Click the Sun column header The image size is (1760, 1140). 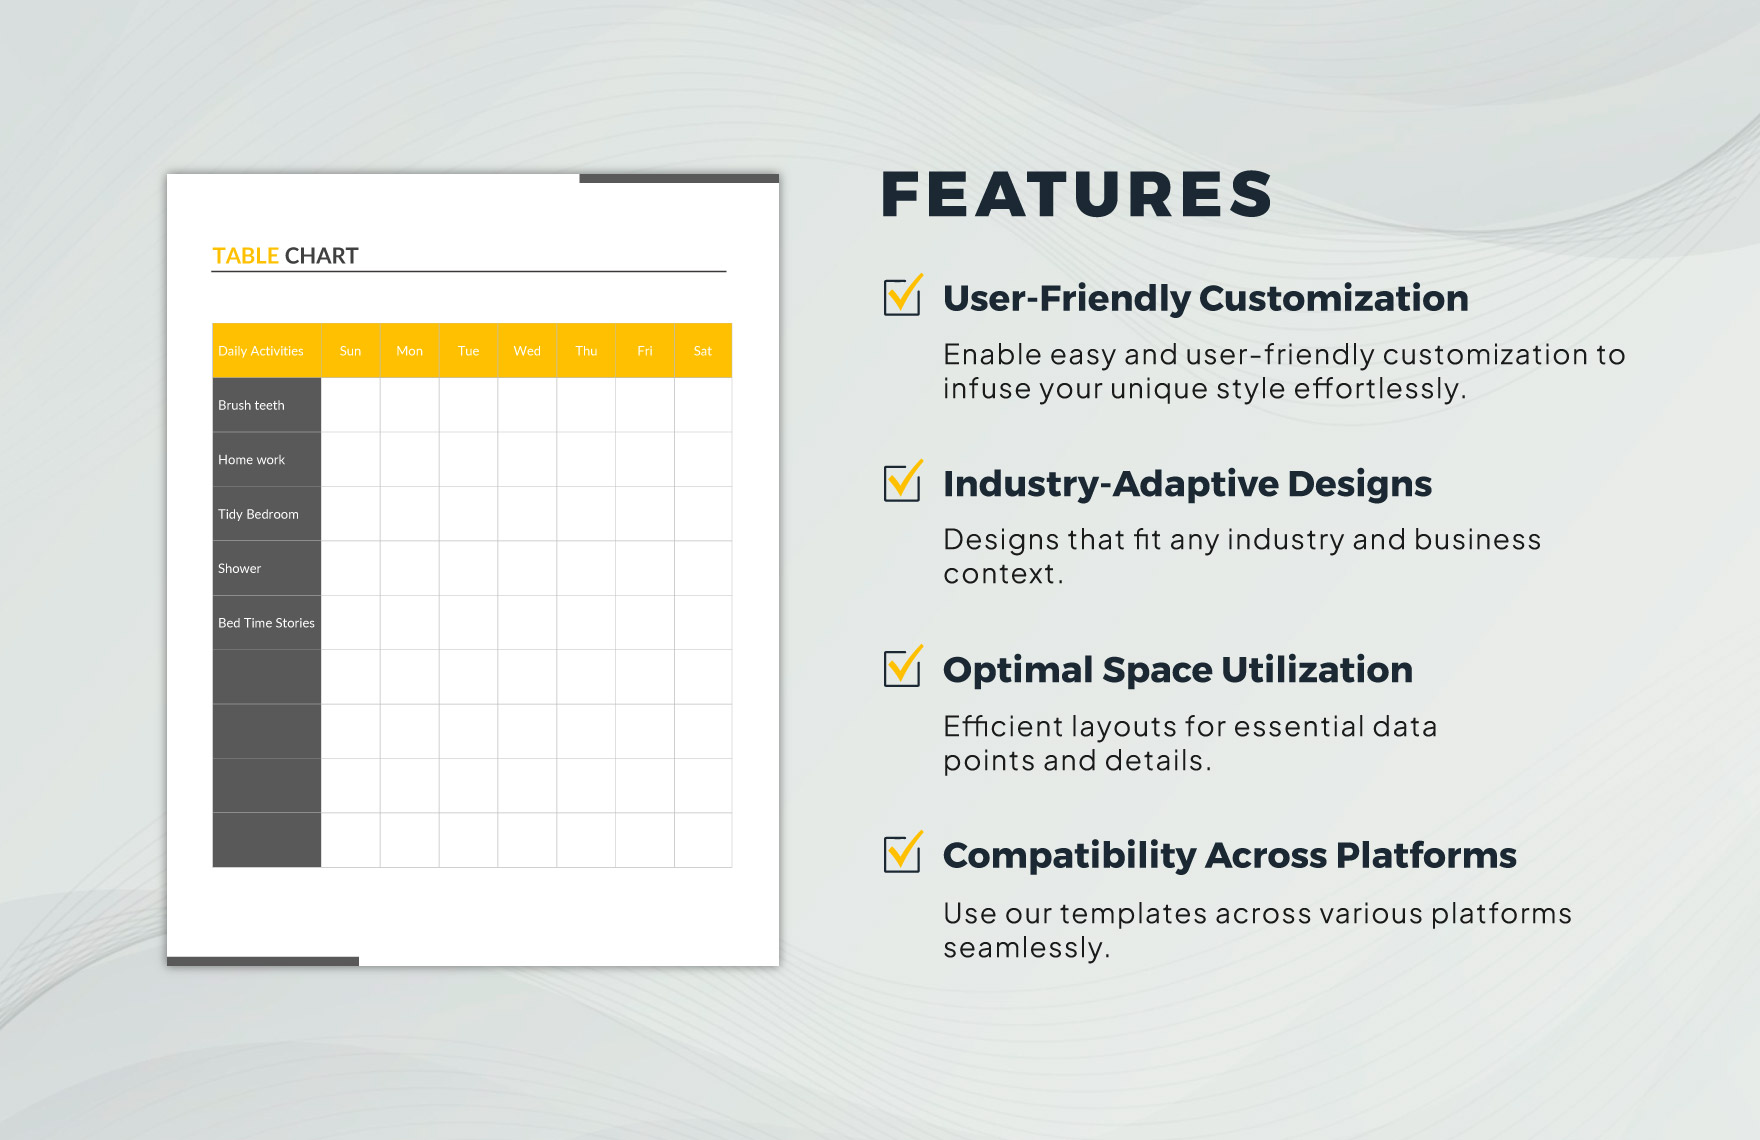pyautogui.click(x=350, y=351)
